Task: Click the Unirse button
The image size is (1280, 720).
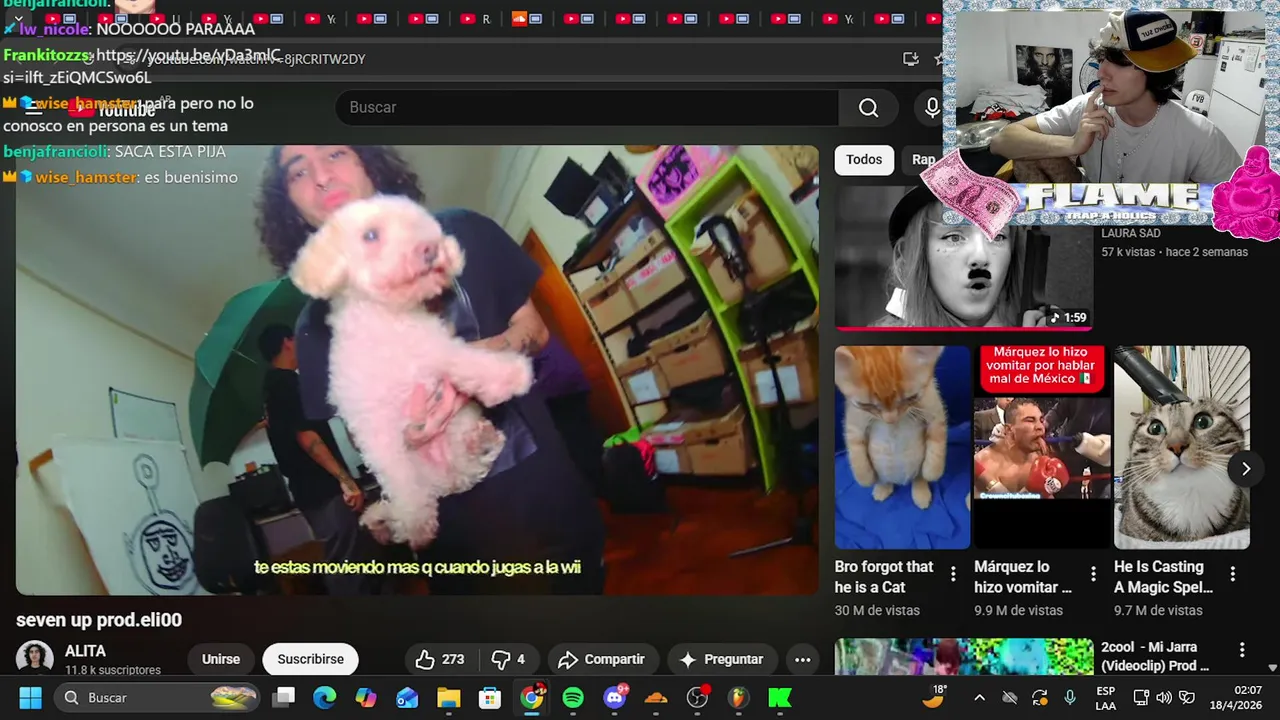Action: pyautogui.click(x=221, y=659)
